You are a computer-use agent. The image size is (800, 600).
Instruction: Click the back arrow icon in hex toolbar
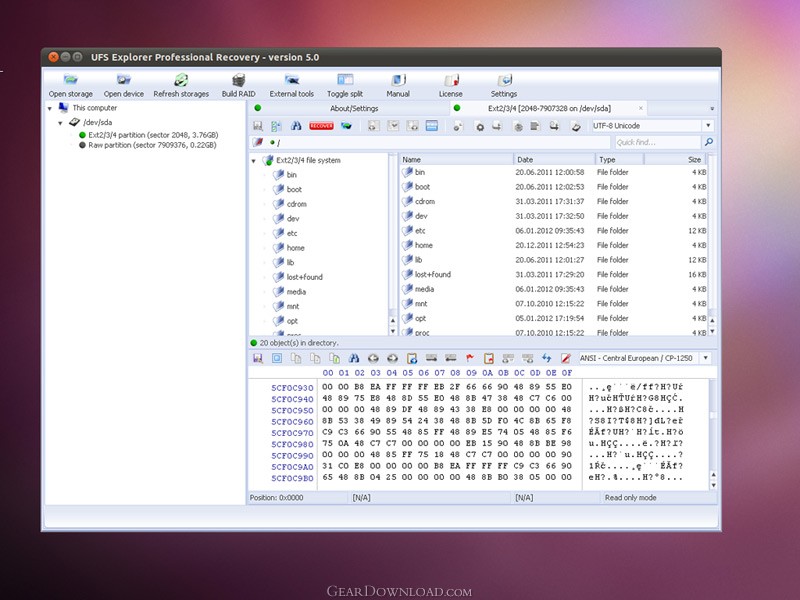[373, 358]
